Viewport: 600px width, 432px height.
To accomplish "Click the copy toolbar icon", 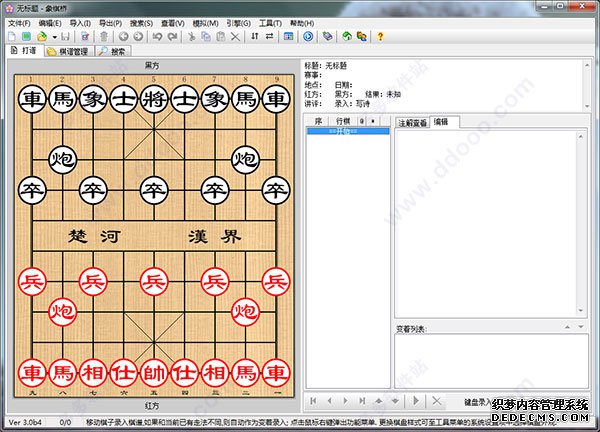I will (206, 37).
